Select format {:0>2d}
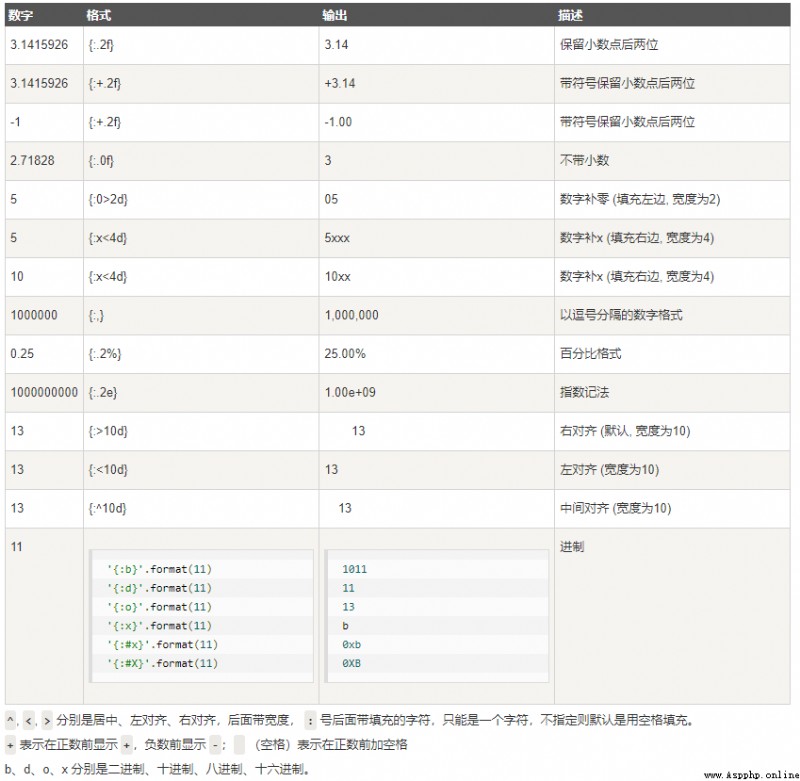 tap(108, 199)
